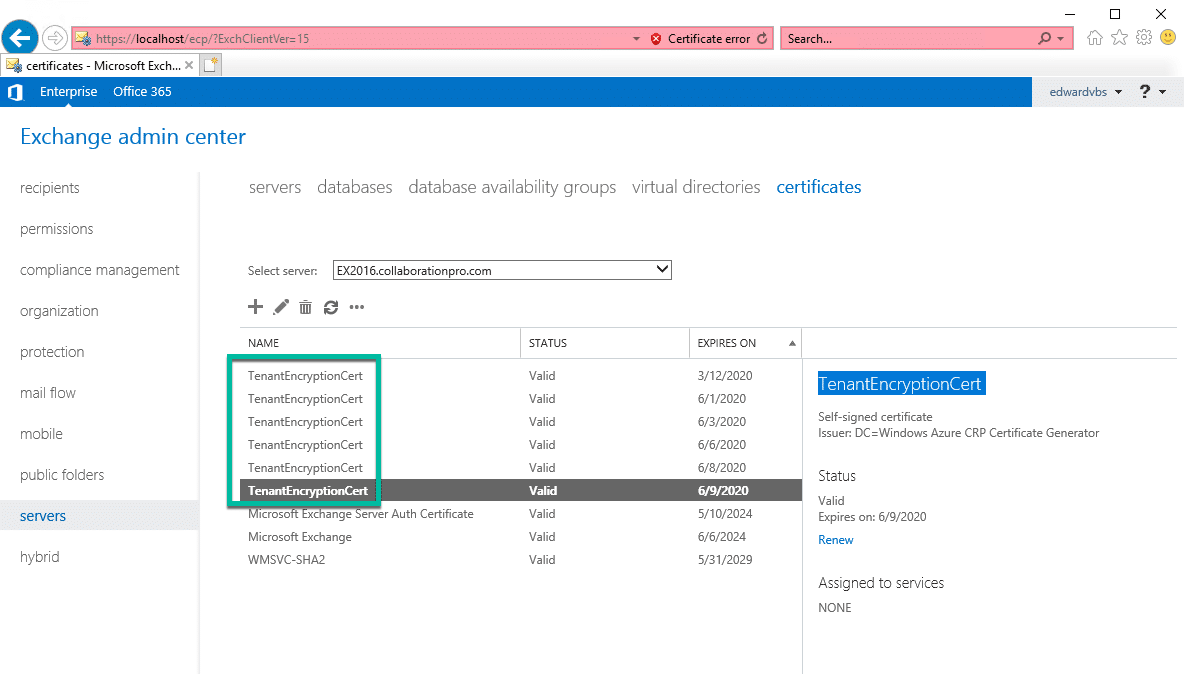Open browser settings gear icon

tap(1143, 37)
